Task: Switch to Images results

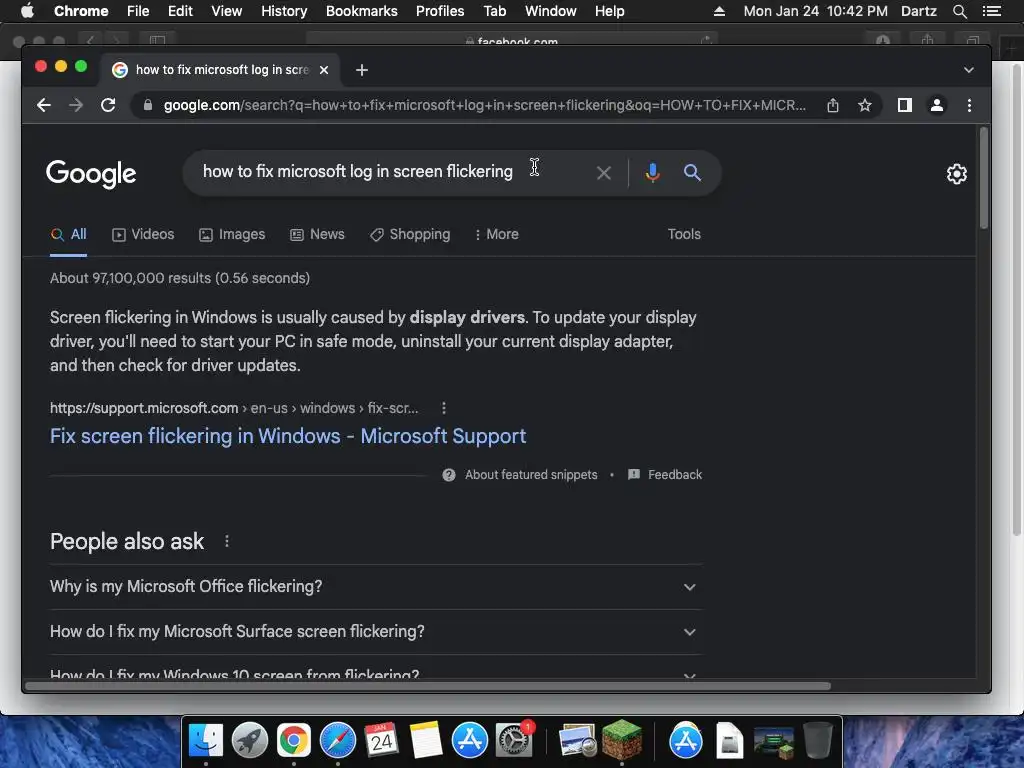Action: tap(232, 234)
